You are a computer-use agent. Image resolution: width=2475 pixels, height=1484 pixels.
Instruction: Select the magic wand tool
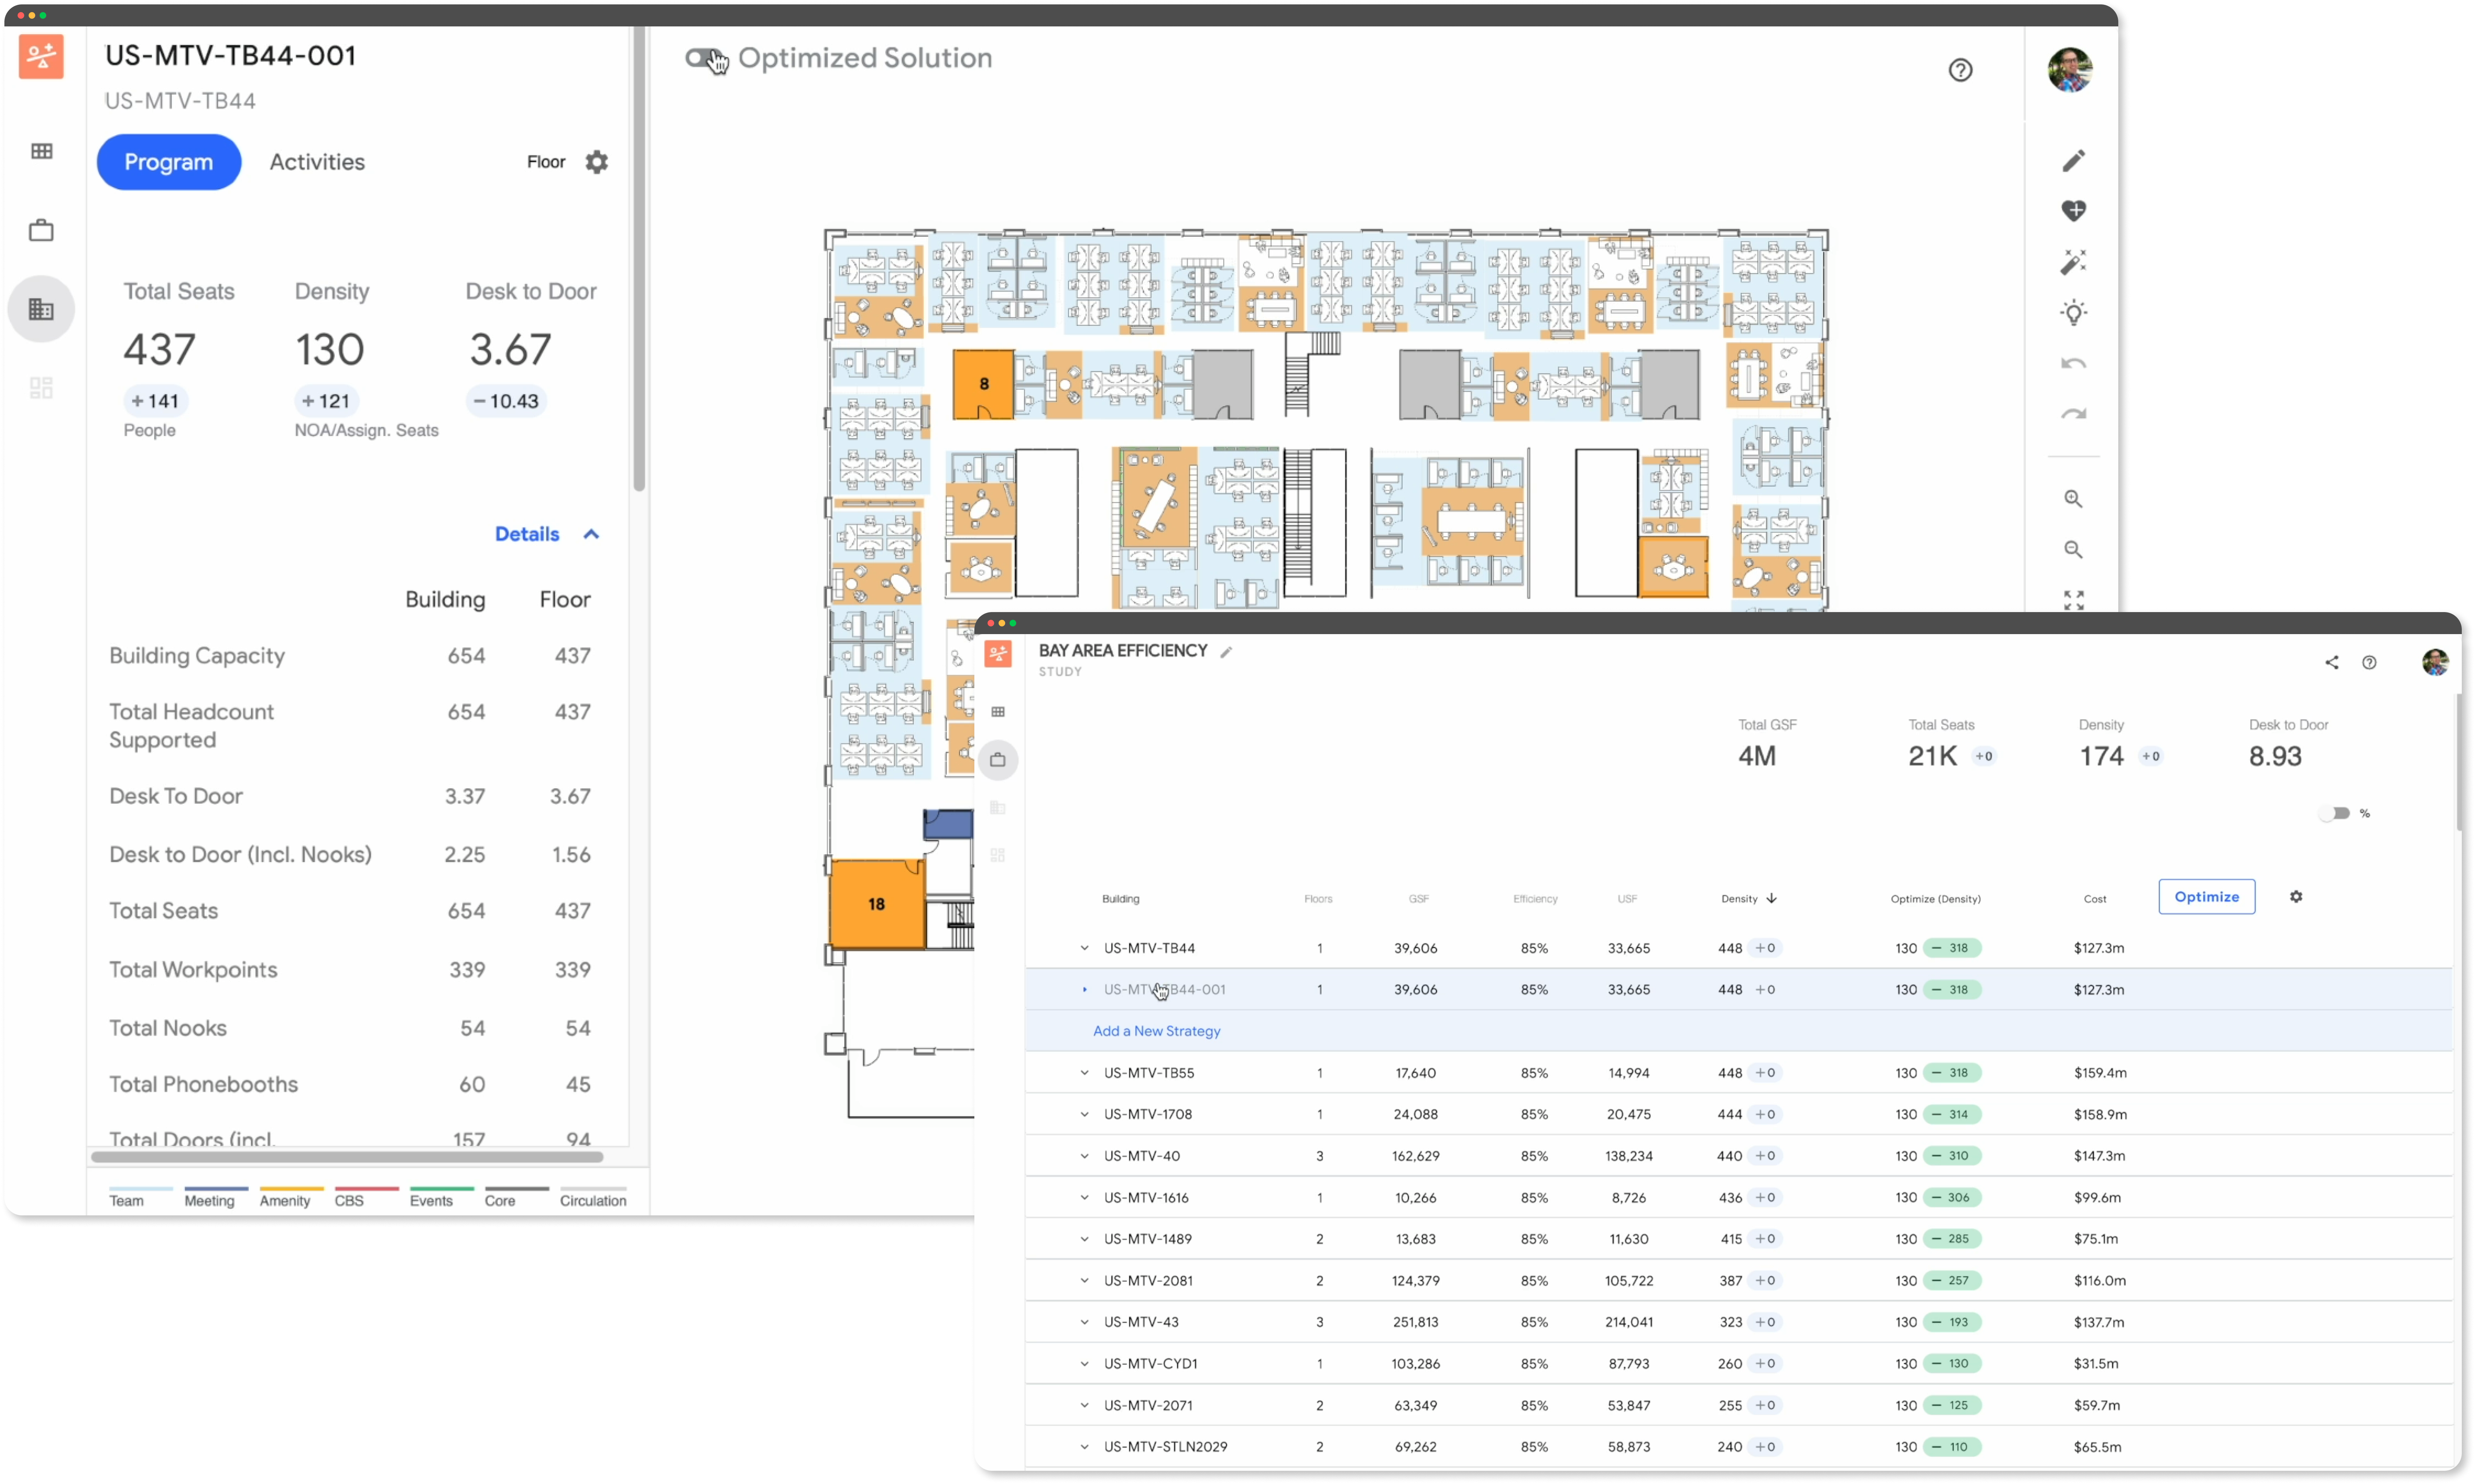click(2073, 262)
